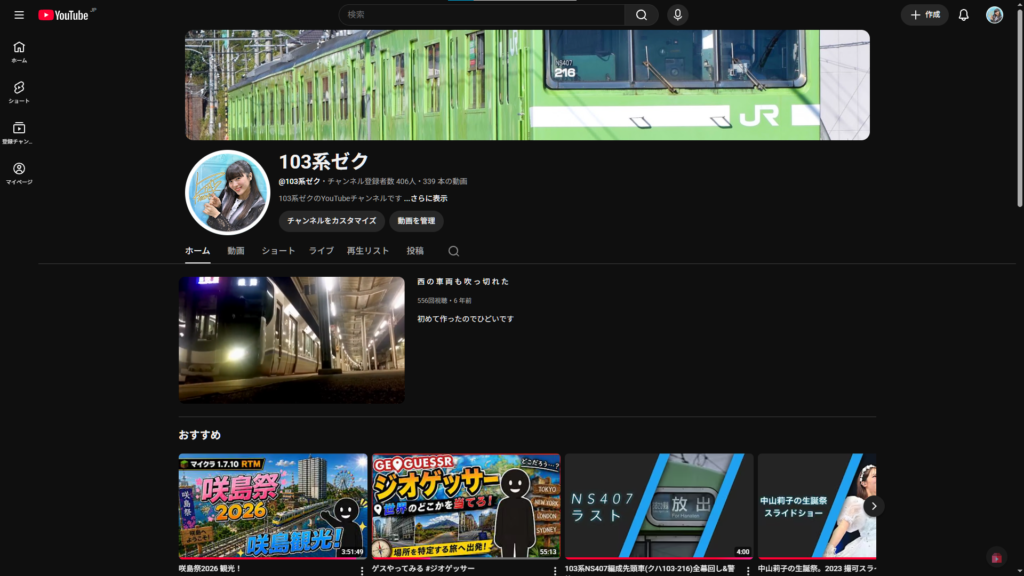Click チャンネルをカスタマイズ button
The width and height of the screenshot is (1024, 576).
(332, 221)
